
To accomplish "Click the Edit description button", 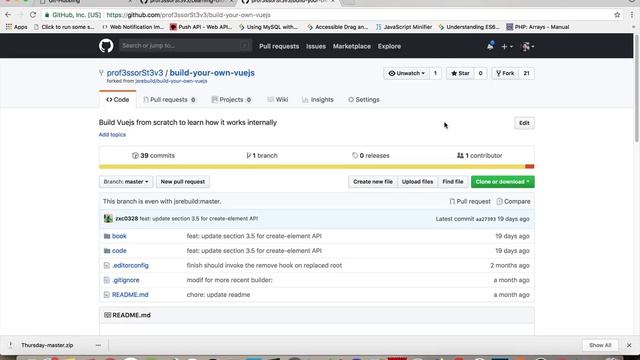I will click(x=524, y=123).
